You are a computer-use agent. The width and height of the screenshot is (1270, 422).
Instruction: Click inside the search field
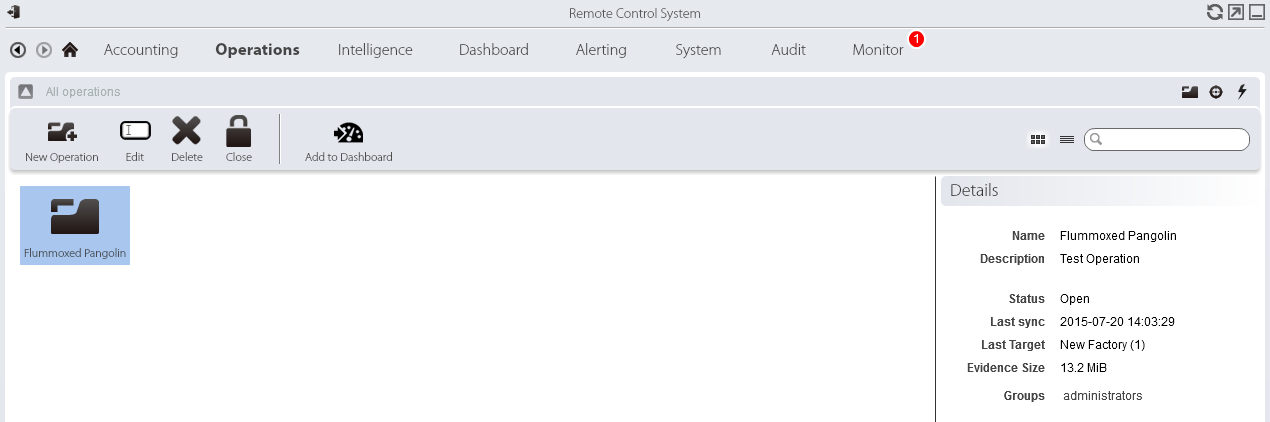pos(1172,140)
